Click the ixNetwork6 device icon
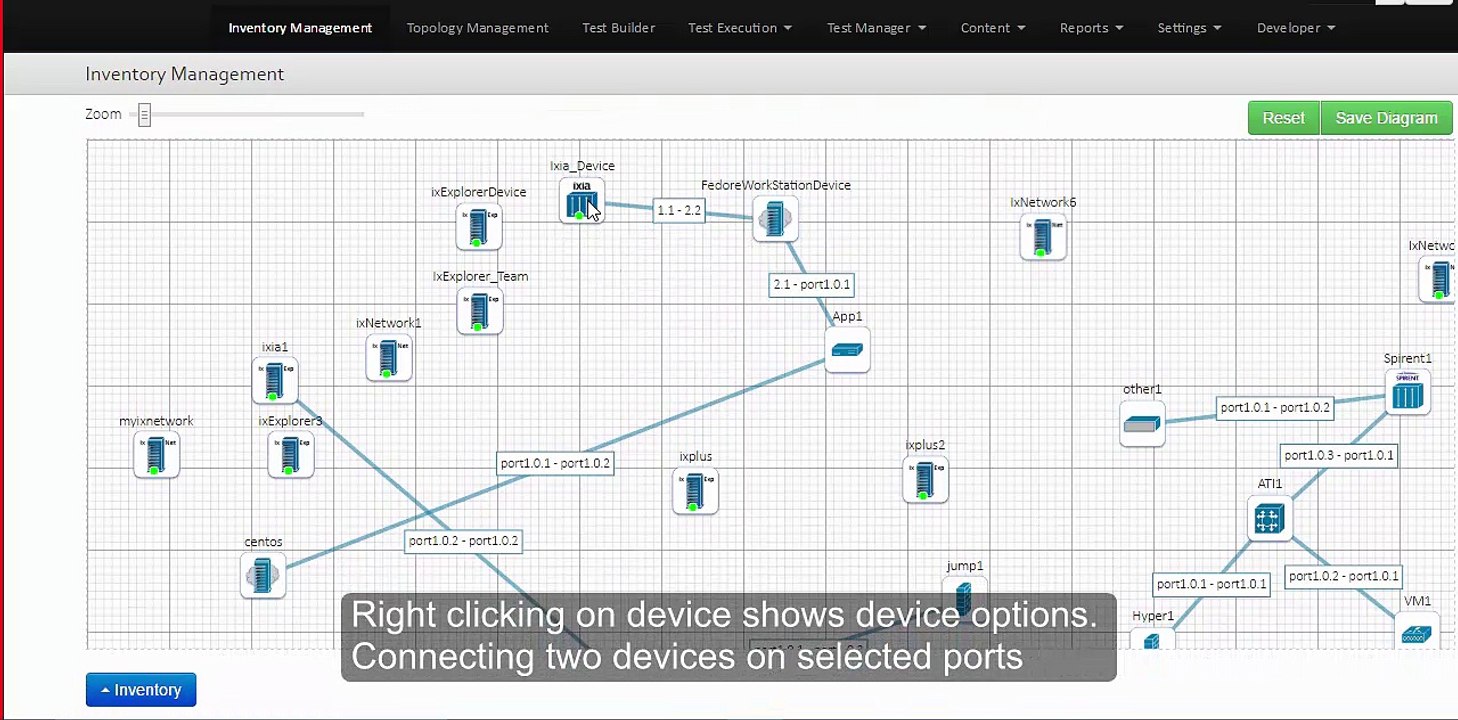1458x720 pixels. 1043,237
